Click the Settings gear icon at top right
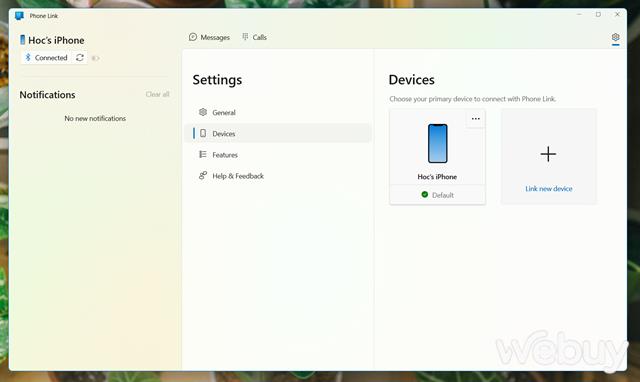The image size is (640, 382). pyautogui.click(x=616, y=37)
